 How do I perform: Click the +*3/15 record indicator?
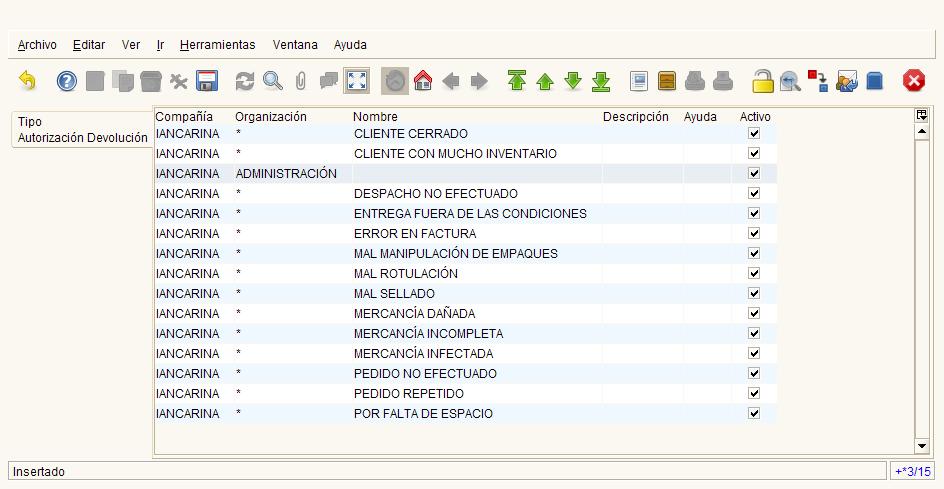(913, 471)
